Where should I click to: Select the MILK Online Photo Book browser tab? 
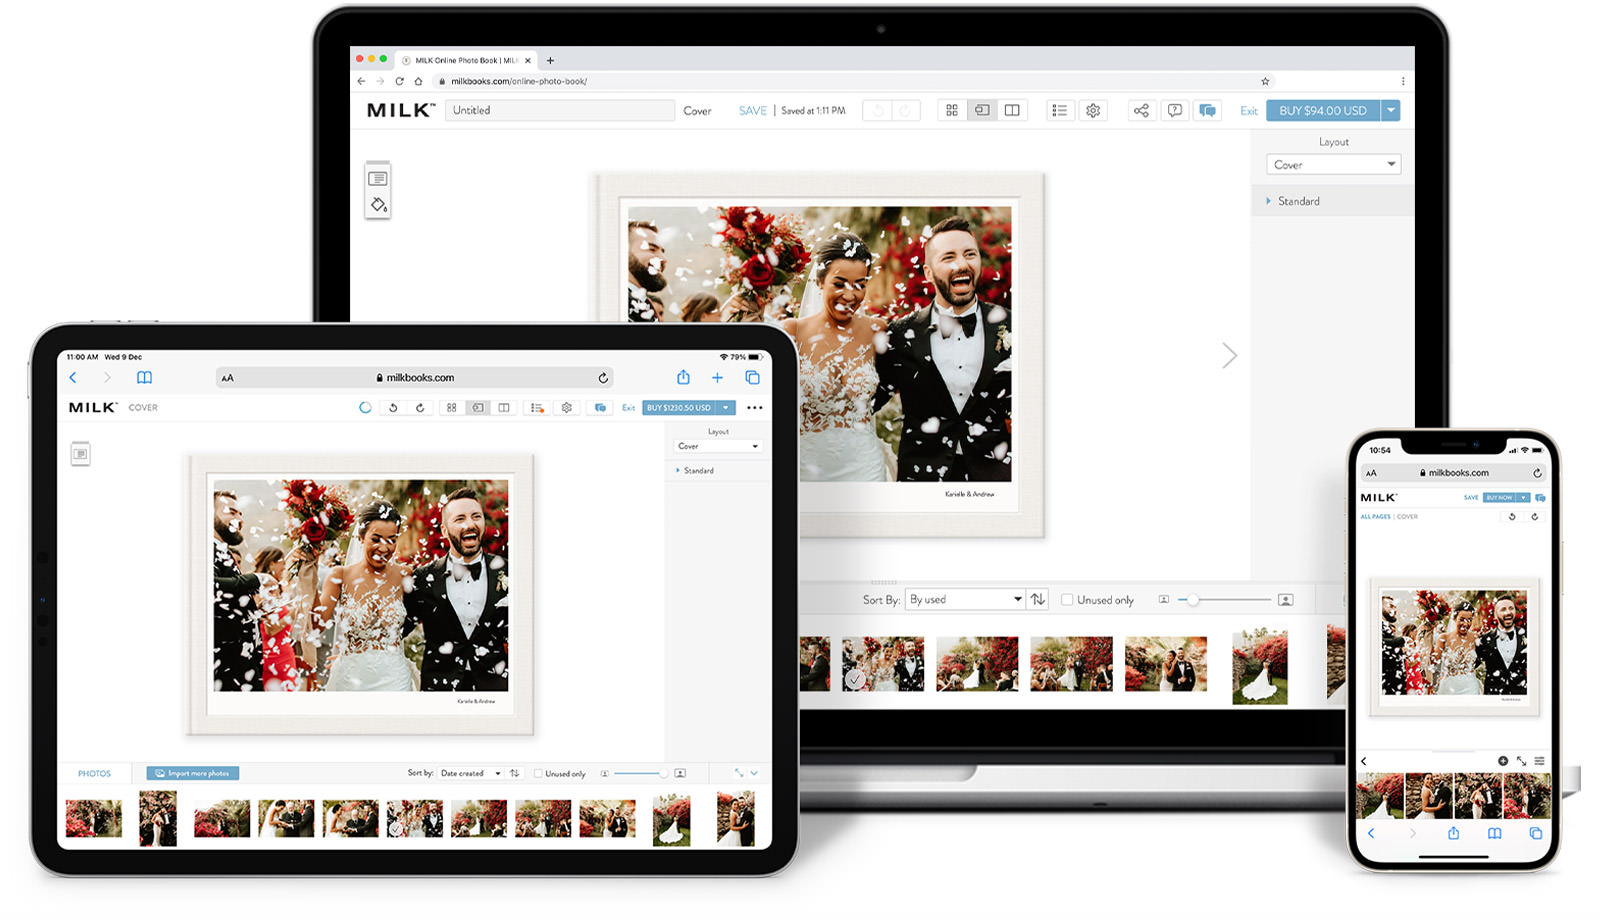click(466, 60)
